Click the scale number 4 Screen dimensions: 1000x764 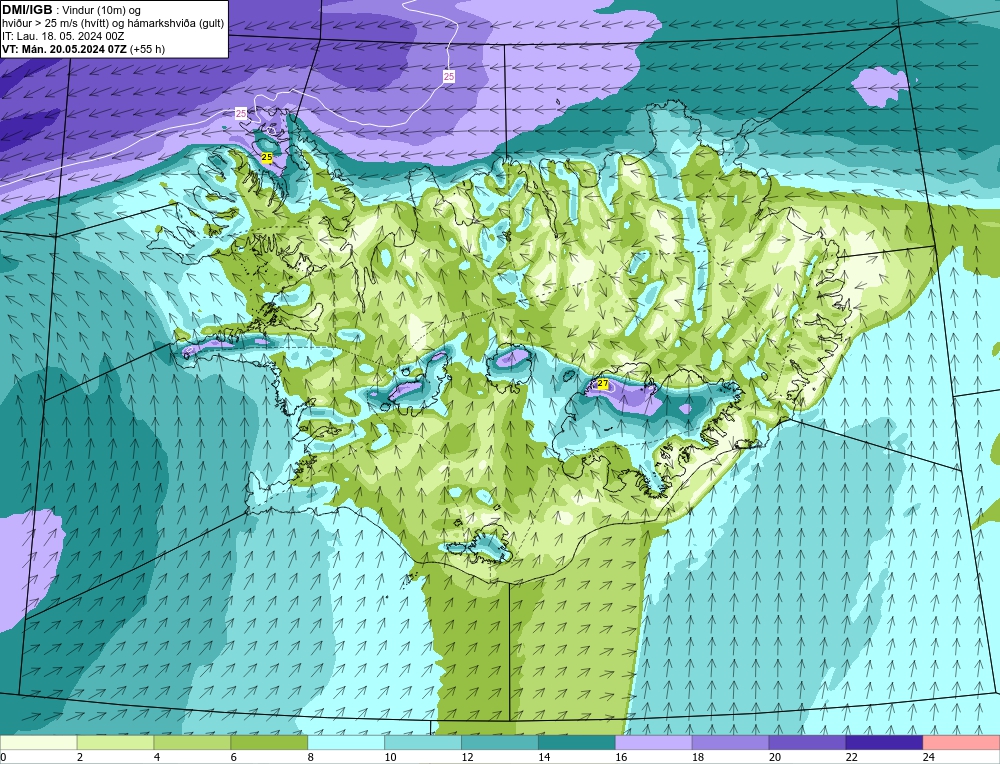tap(157, 757)
